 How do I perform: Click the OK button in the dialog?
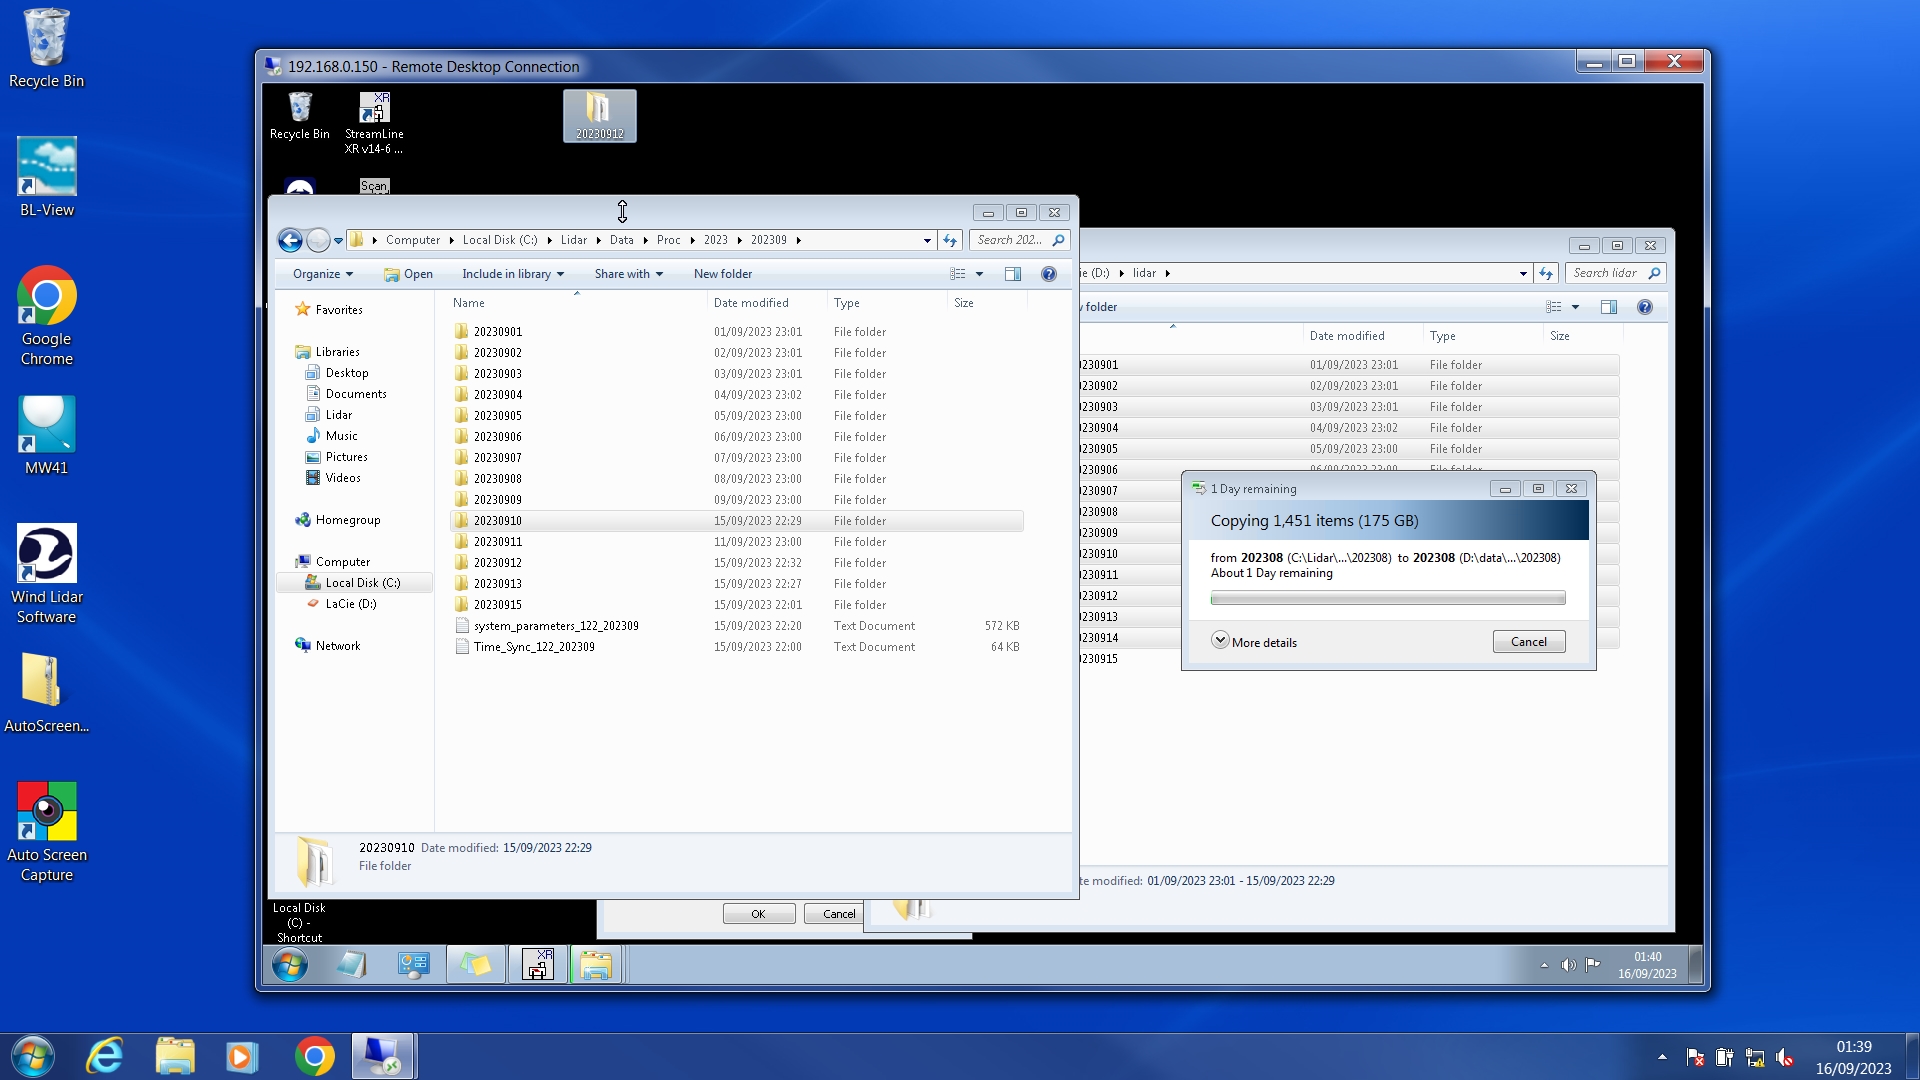758,914
